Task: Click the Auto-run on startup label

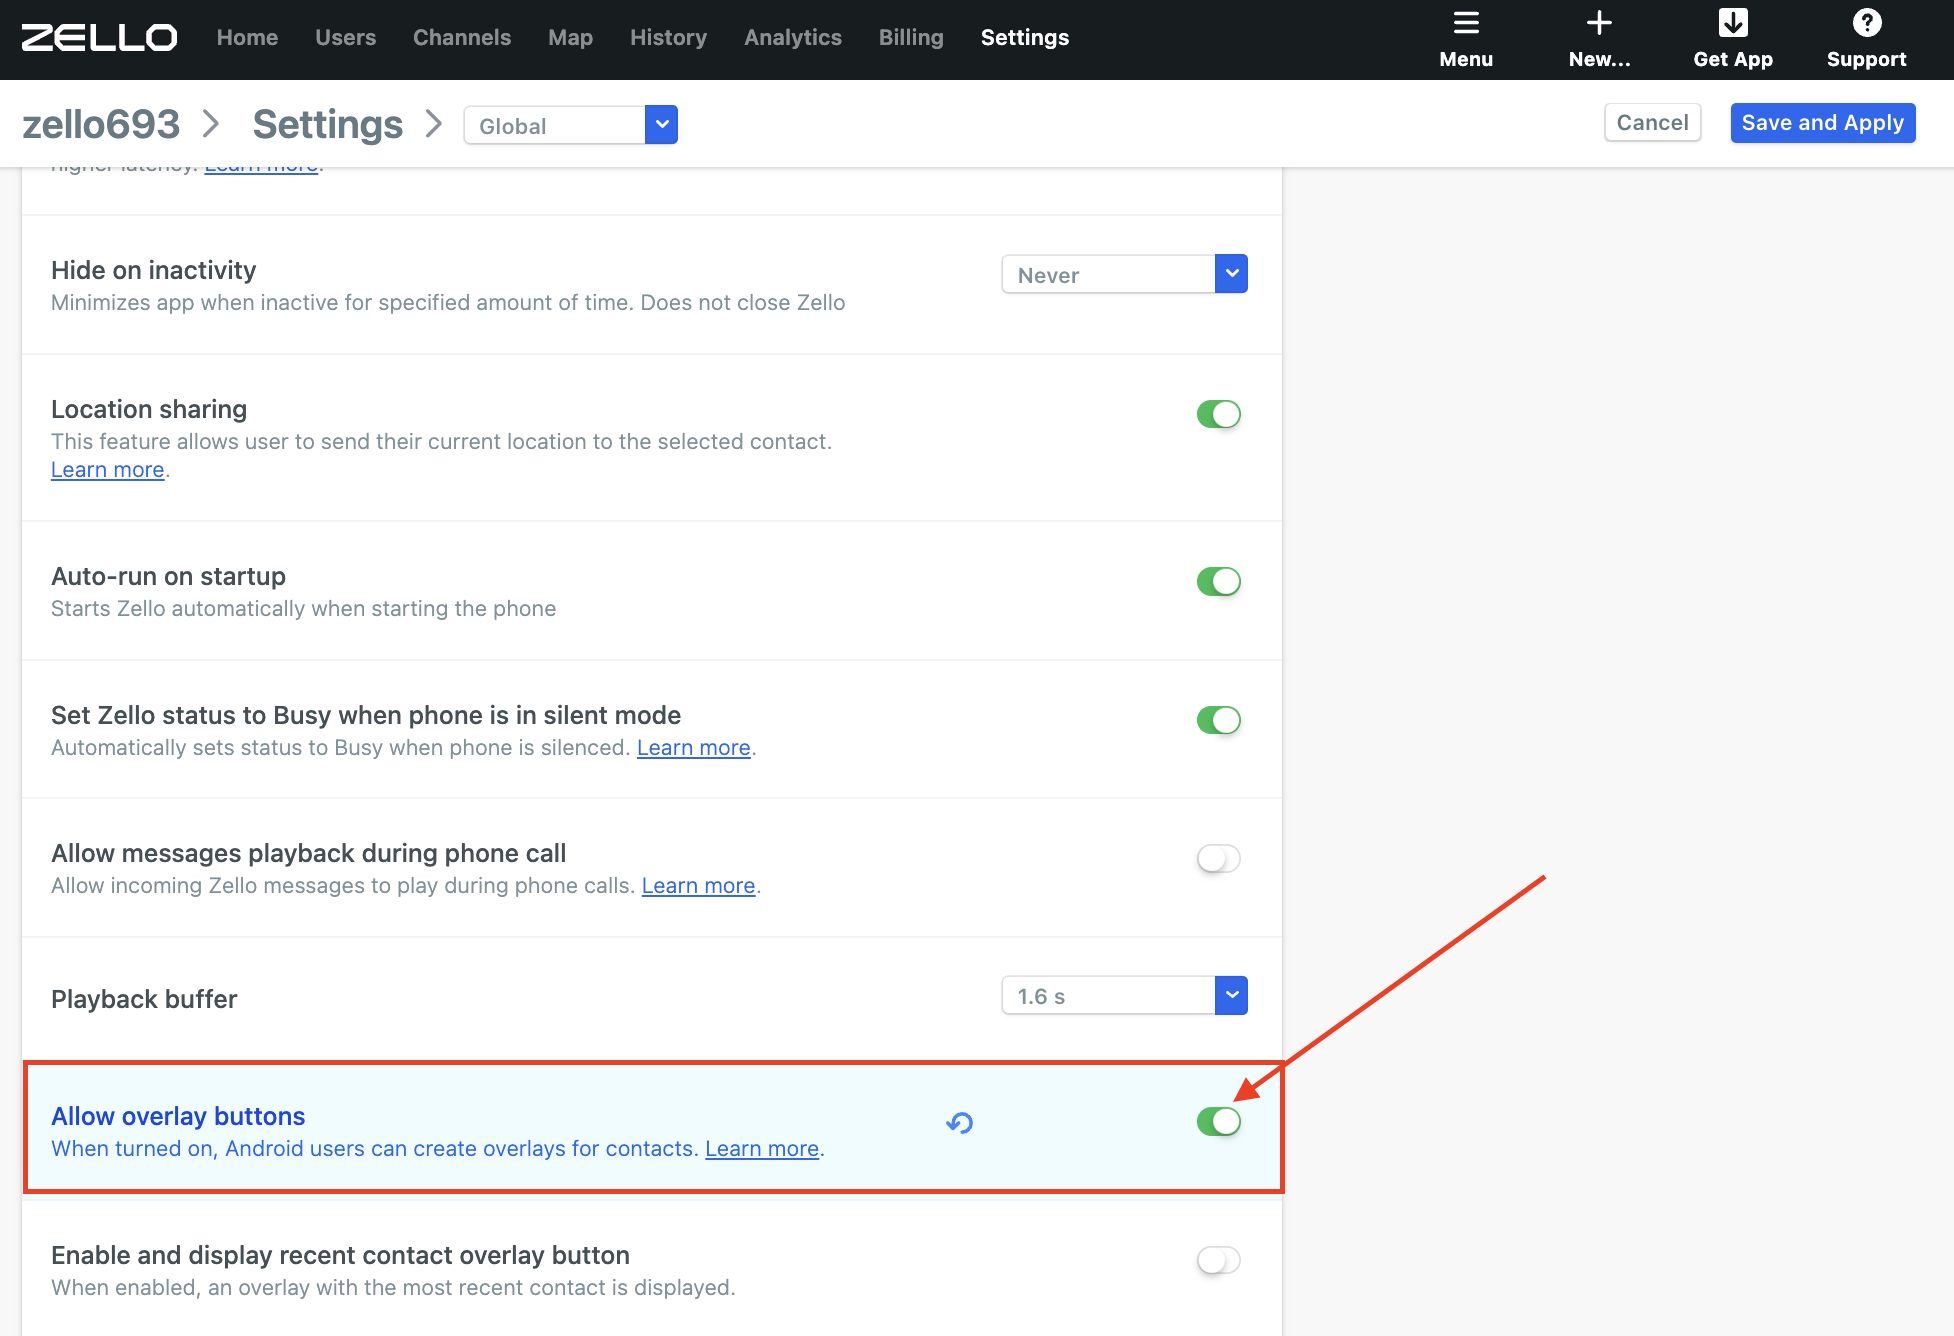Action: 168,576
